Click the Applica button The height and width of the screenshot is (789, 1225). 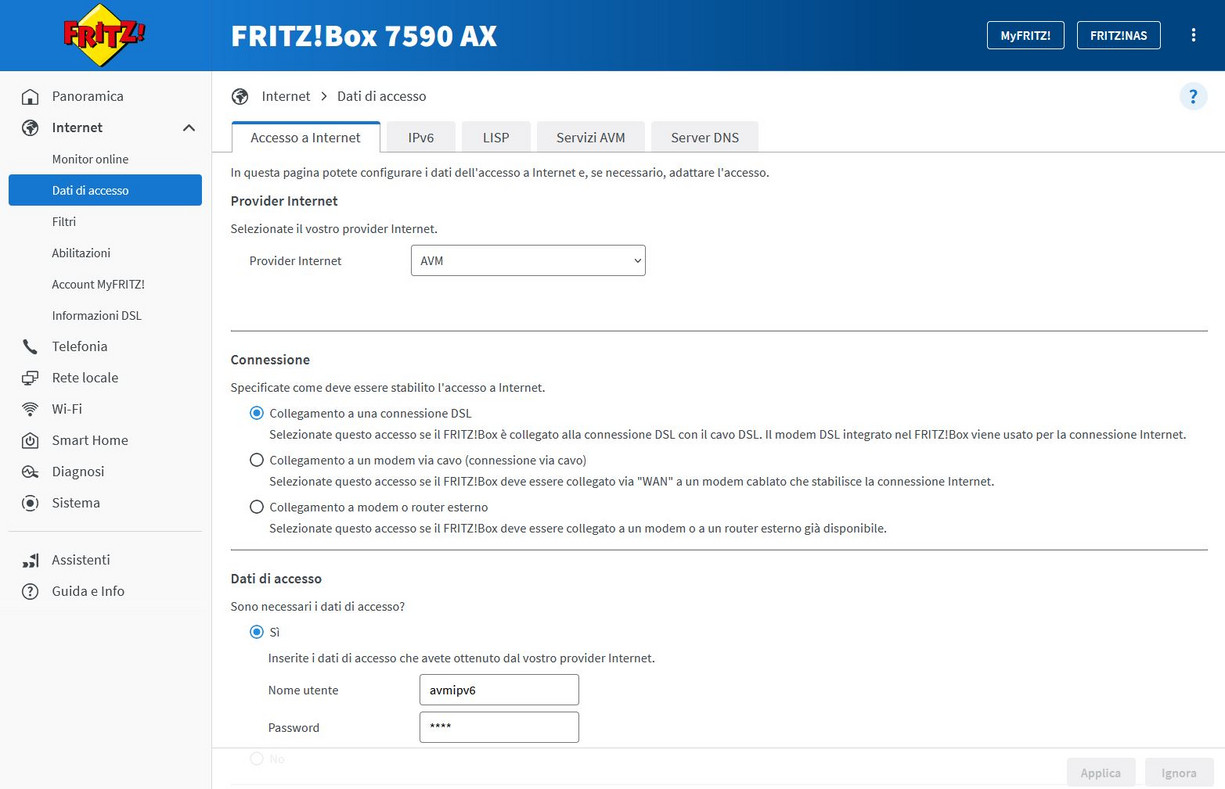(1101, 772)
